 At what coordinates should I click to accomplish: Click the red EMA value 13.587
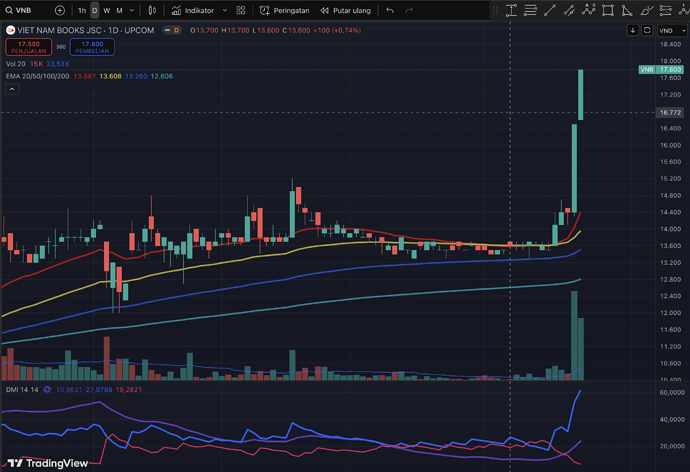pos(84,76)
